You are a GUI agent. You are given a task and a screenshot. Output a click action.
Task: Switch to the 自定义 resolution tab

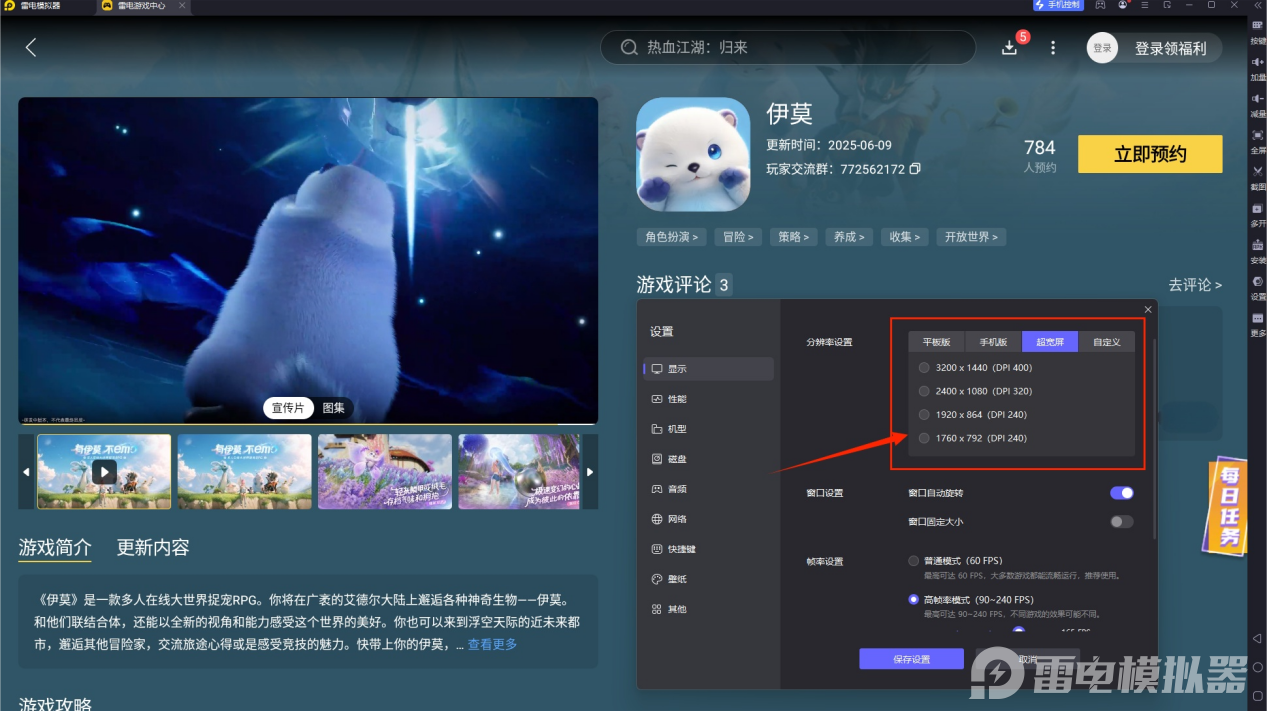click(x=1106, y=342)
